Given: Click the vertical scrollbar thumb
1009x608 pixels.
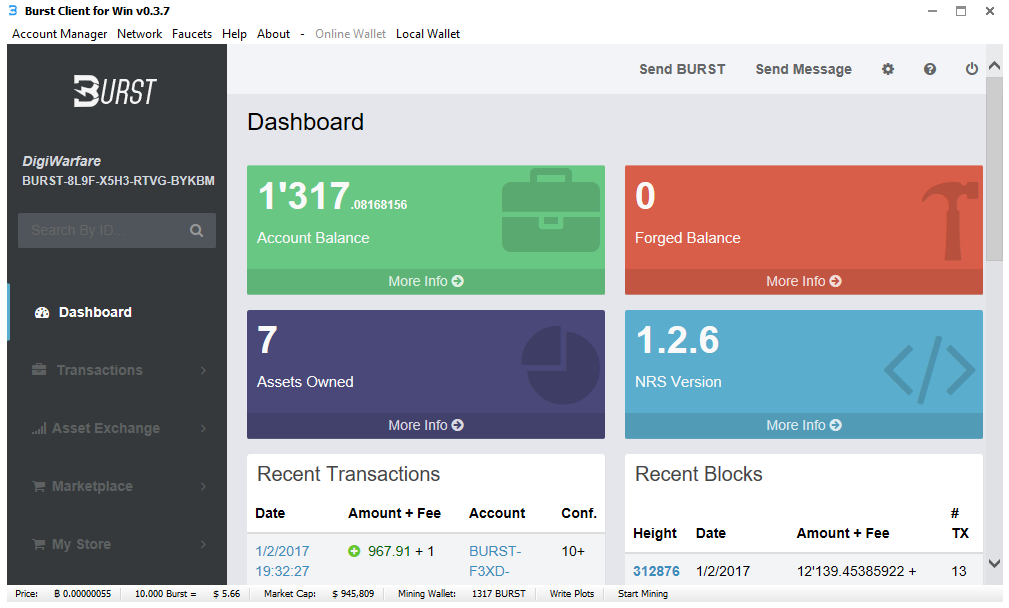Looking at the screenshot, I should [994, 169].
